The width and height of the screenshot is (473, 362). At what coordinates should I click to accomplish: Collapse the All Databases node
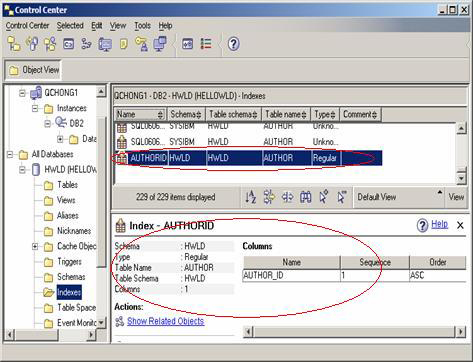[10, 154]
